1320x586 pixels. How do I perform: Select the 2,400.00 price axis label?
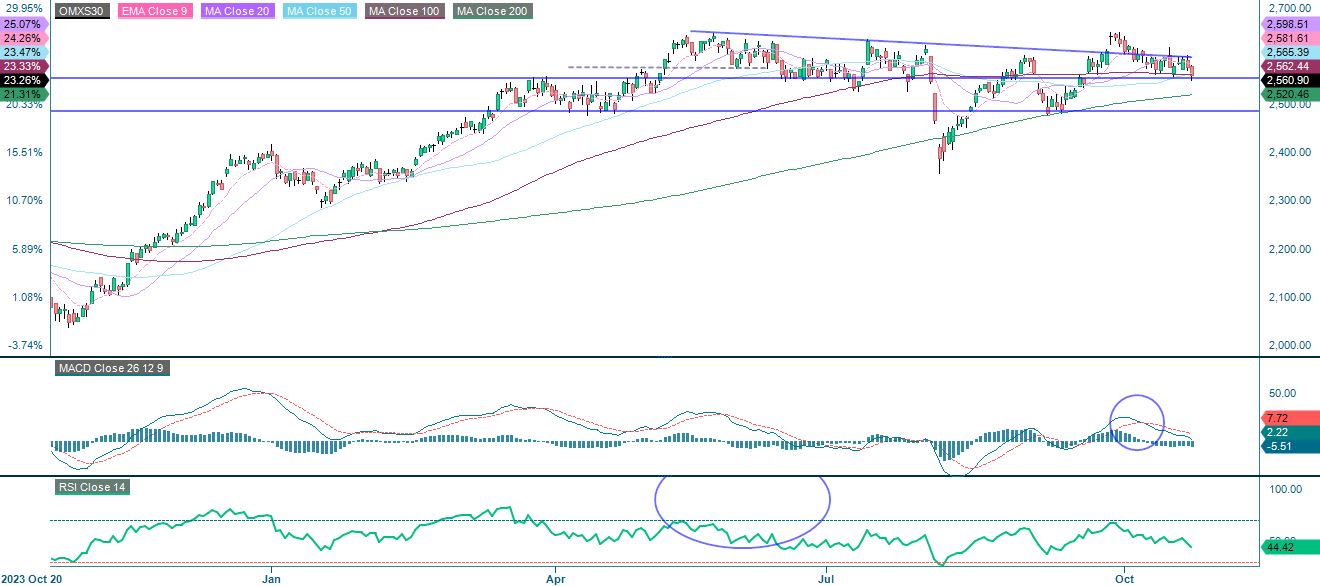(1289, 152)
